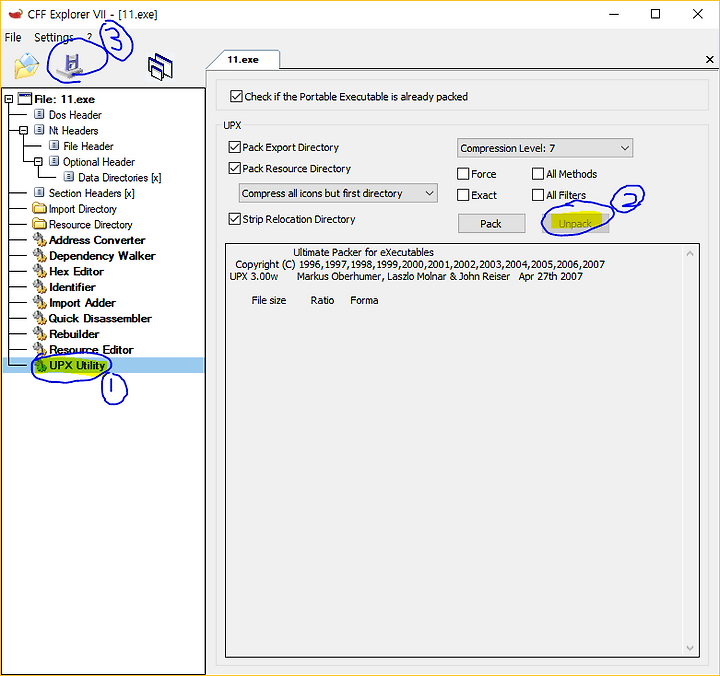
Task: Close the 11.exe tab panel
Action: point(709,59)
